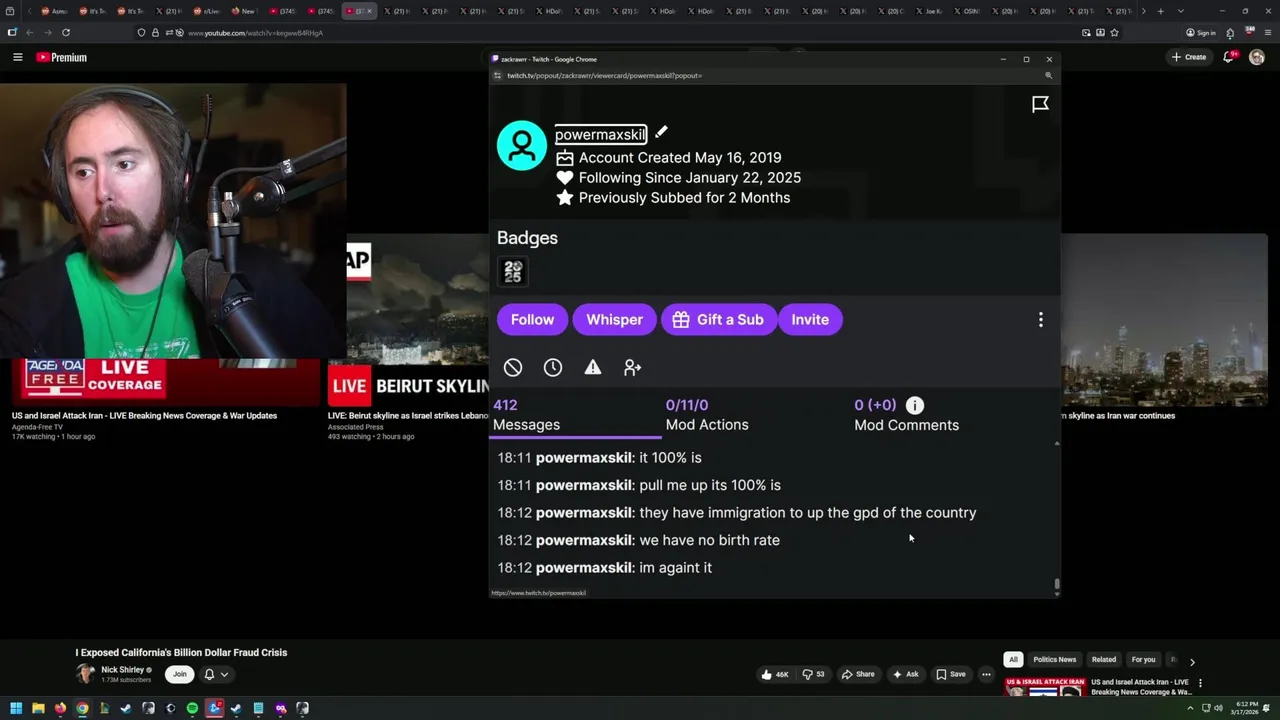Screen dimensions: 1280x720
Task: Click the ban user icon
Action: pyautogui.click(x=513, y=368)
